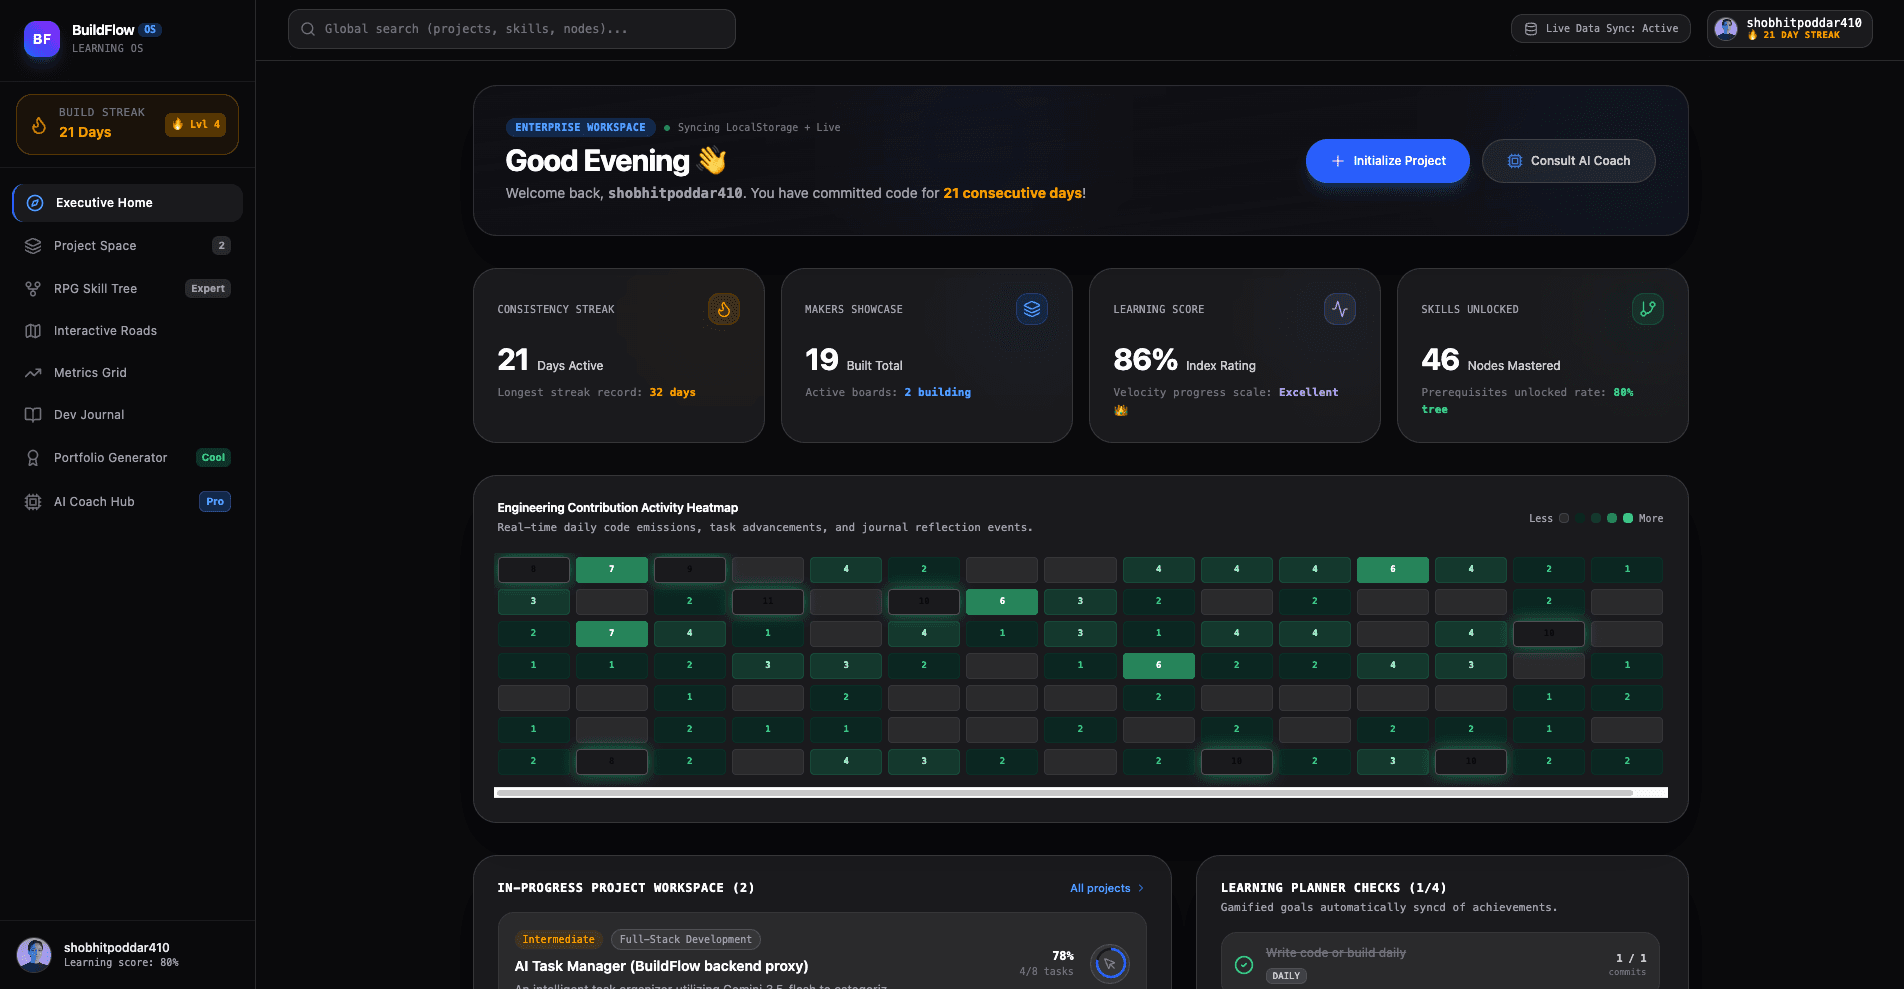
Task: Click the chevron next to All projects
Action: coord(1141,888)
